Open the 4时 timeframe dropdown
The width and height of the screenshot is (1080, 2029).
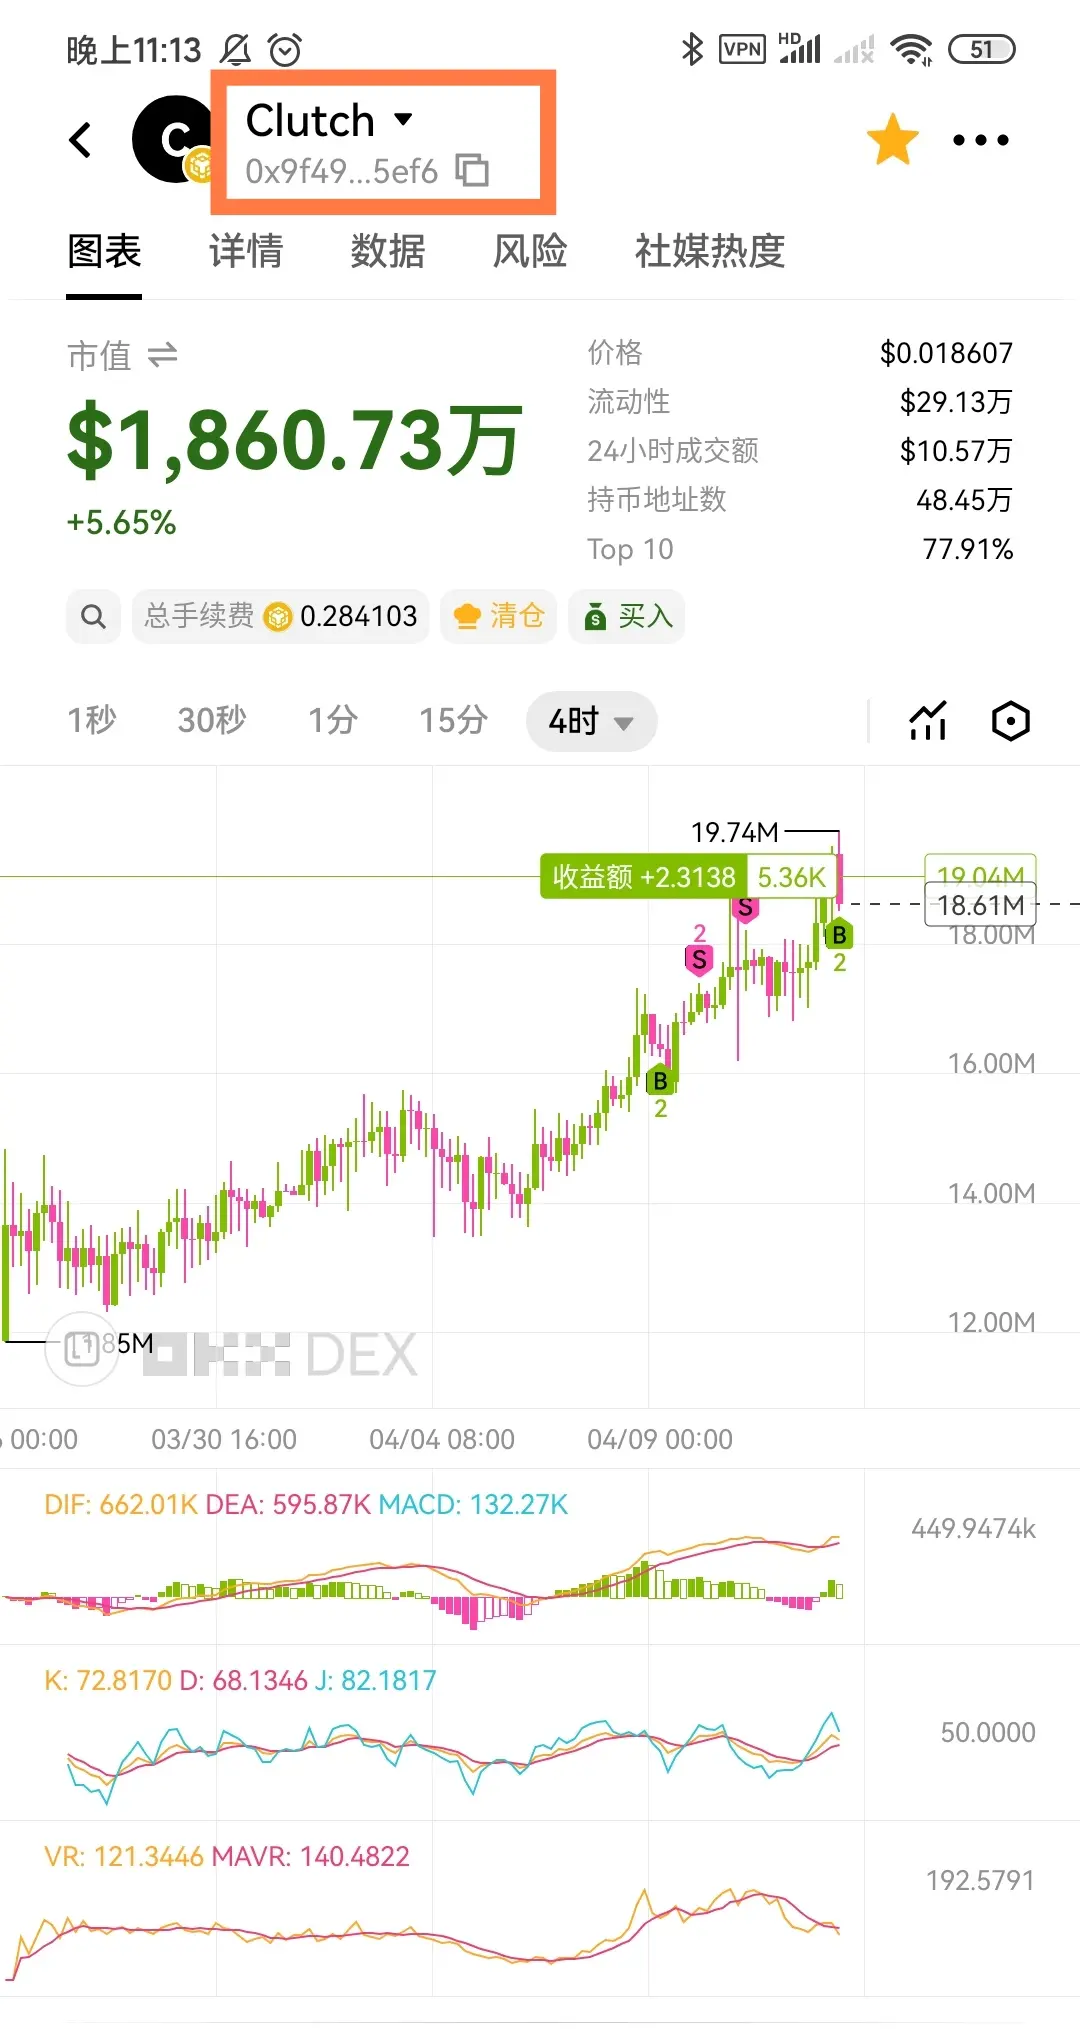click(x=591, y=721)
